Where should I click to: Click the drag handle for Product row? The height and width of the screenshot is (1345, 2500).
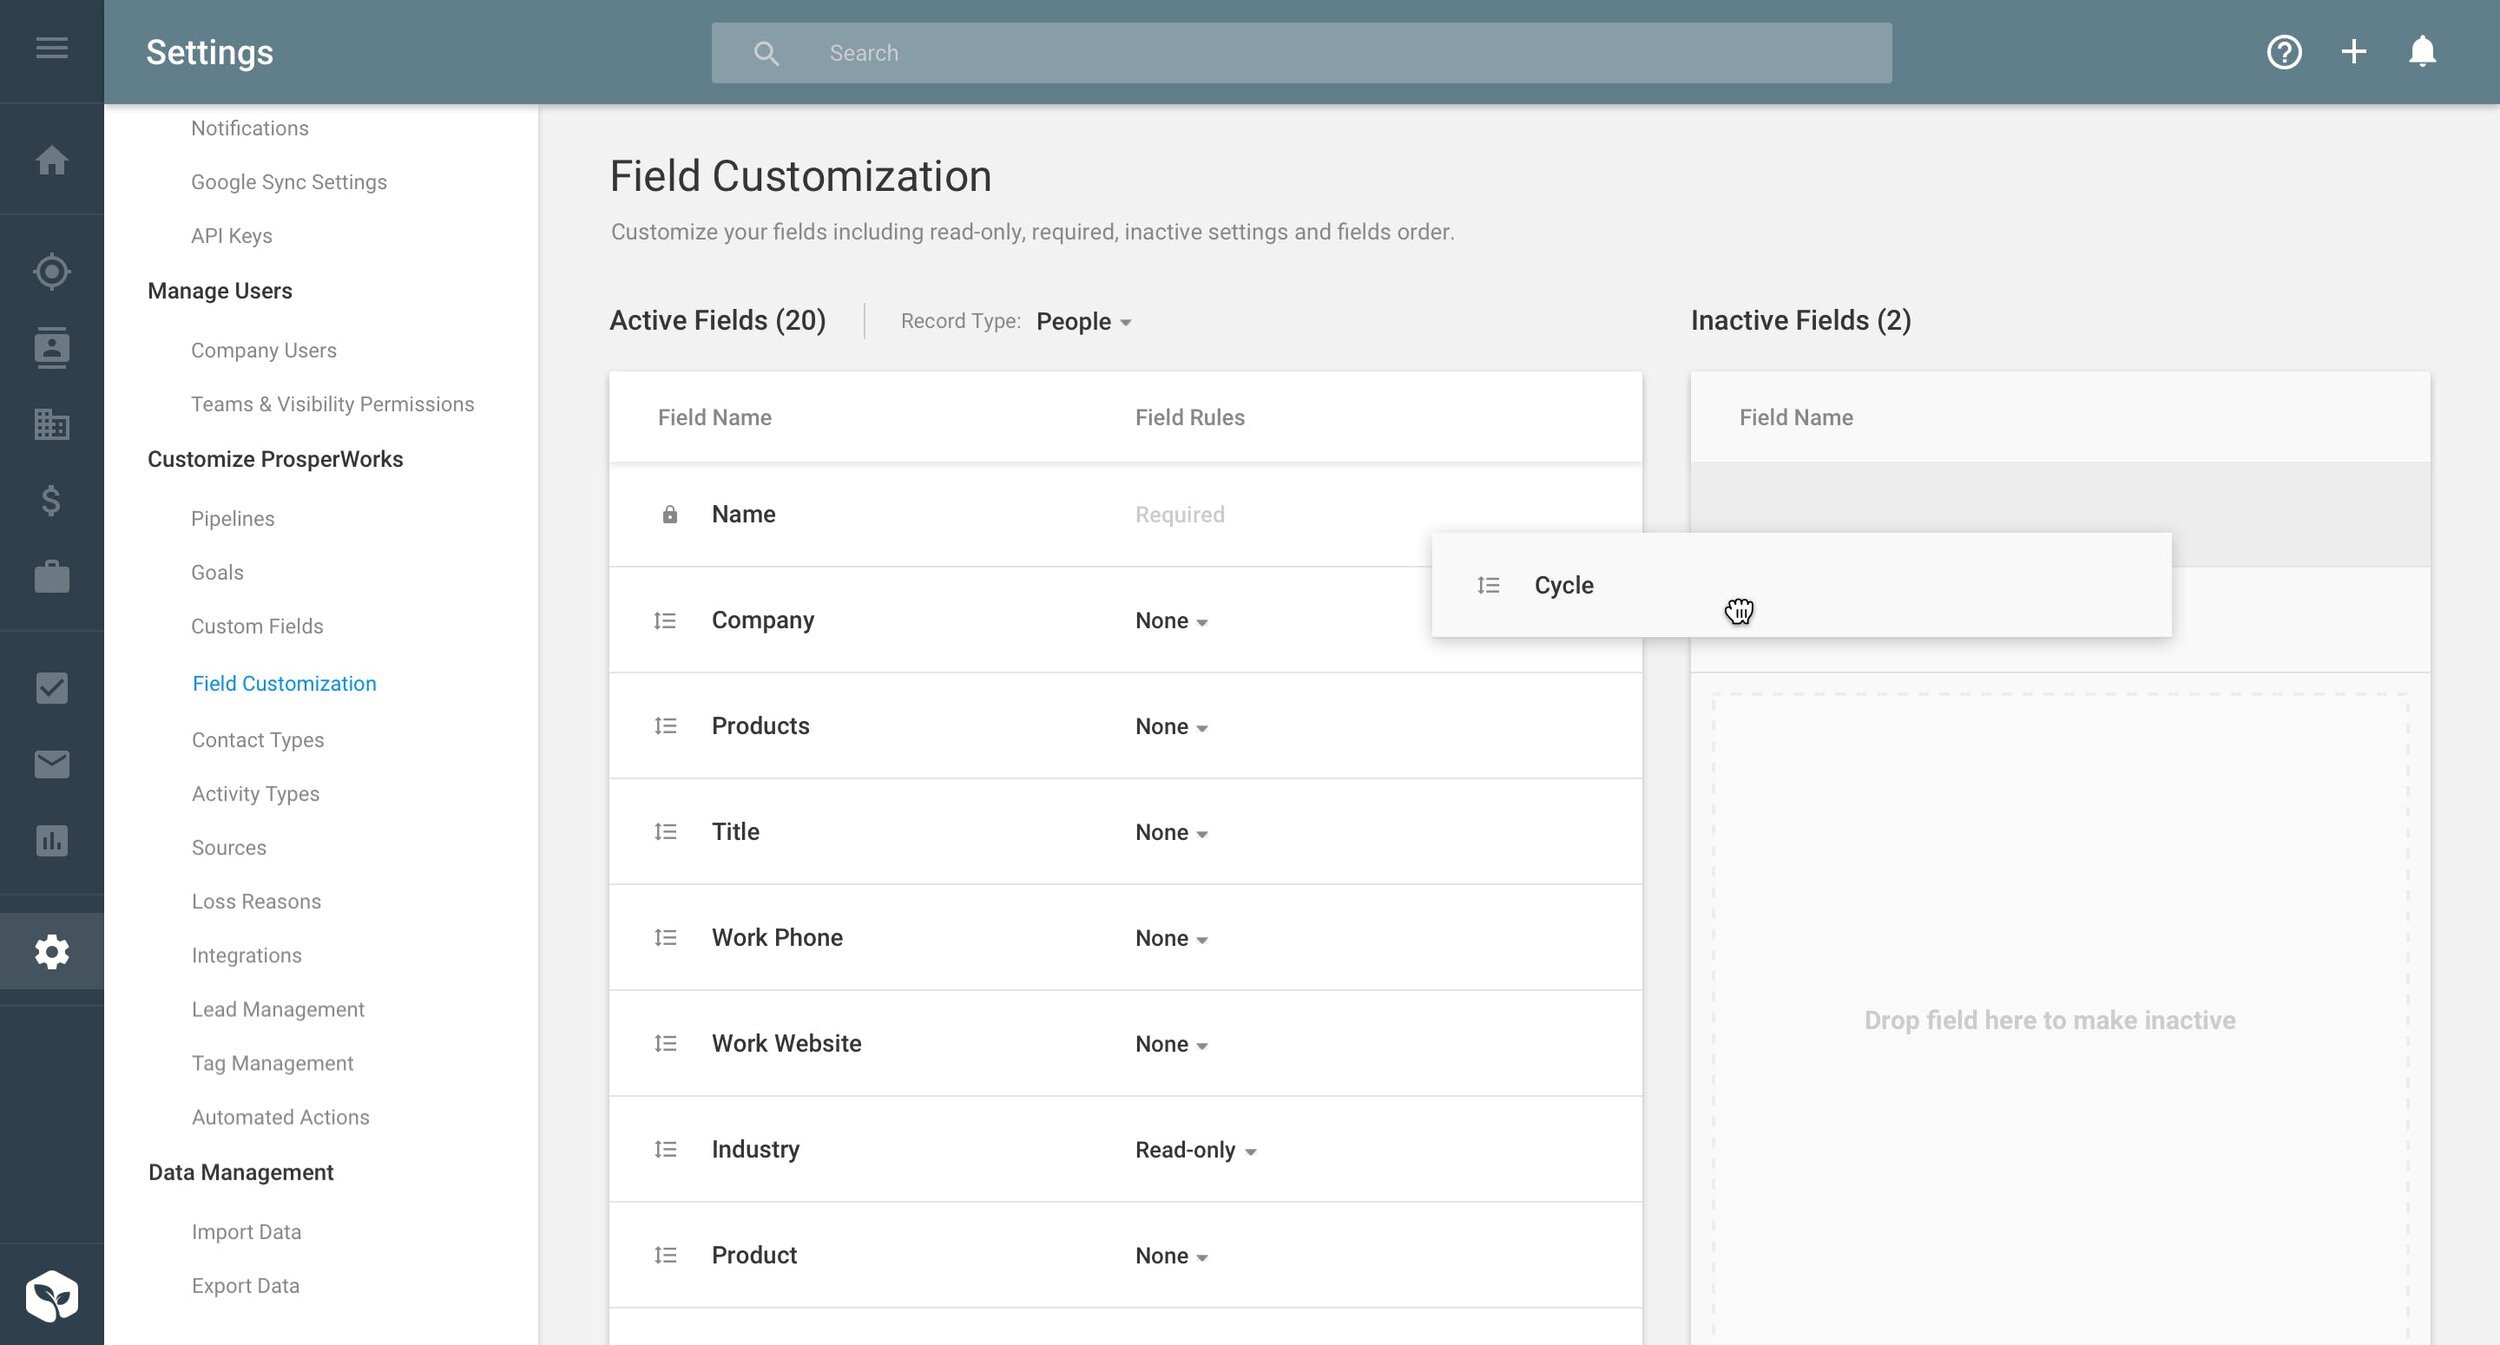tap(665, 1256)
